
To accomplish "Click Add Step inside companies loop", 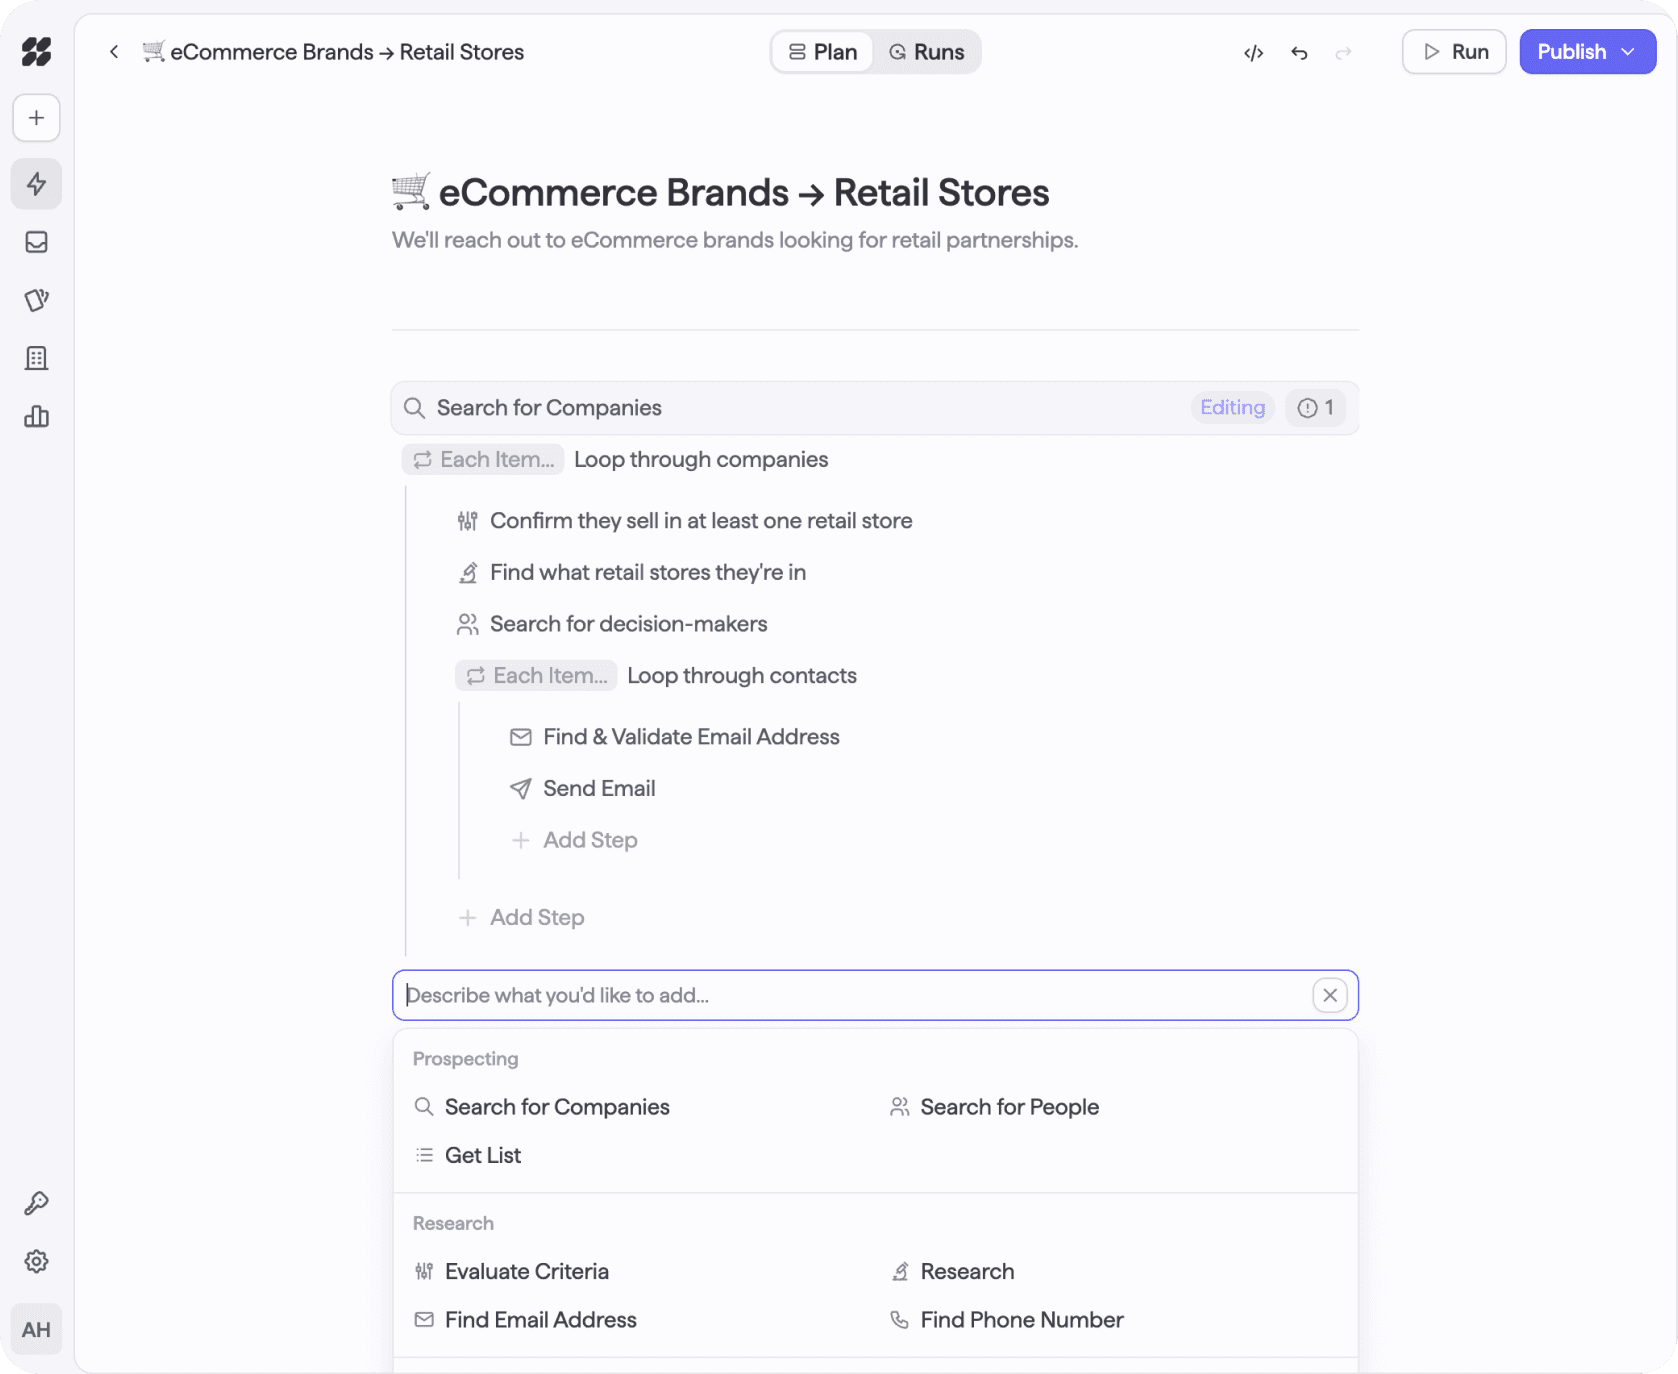I will pyautogui.click(x=521, y=918).
